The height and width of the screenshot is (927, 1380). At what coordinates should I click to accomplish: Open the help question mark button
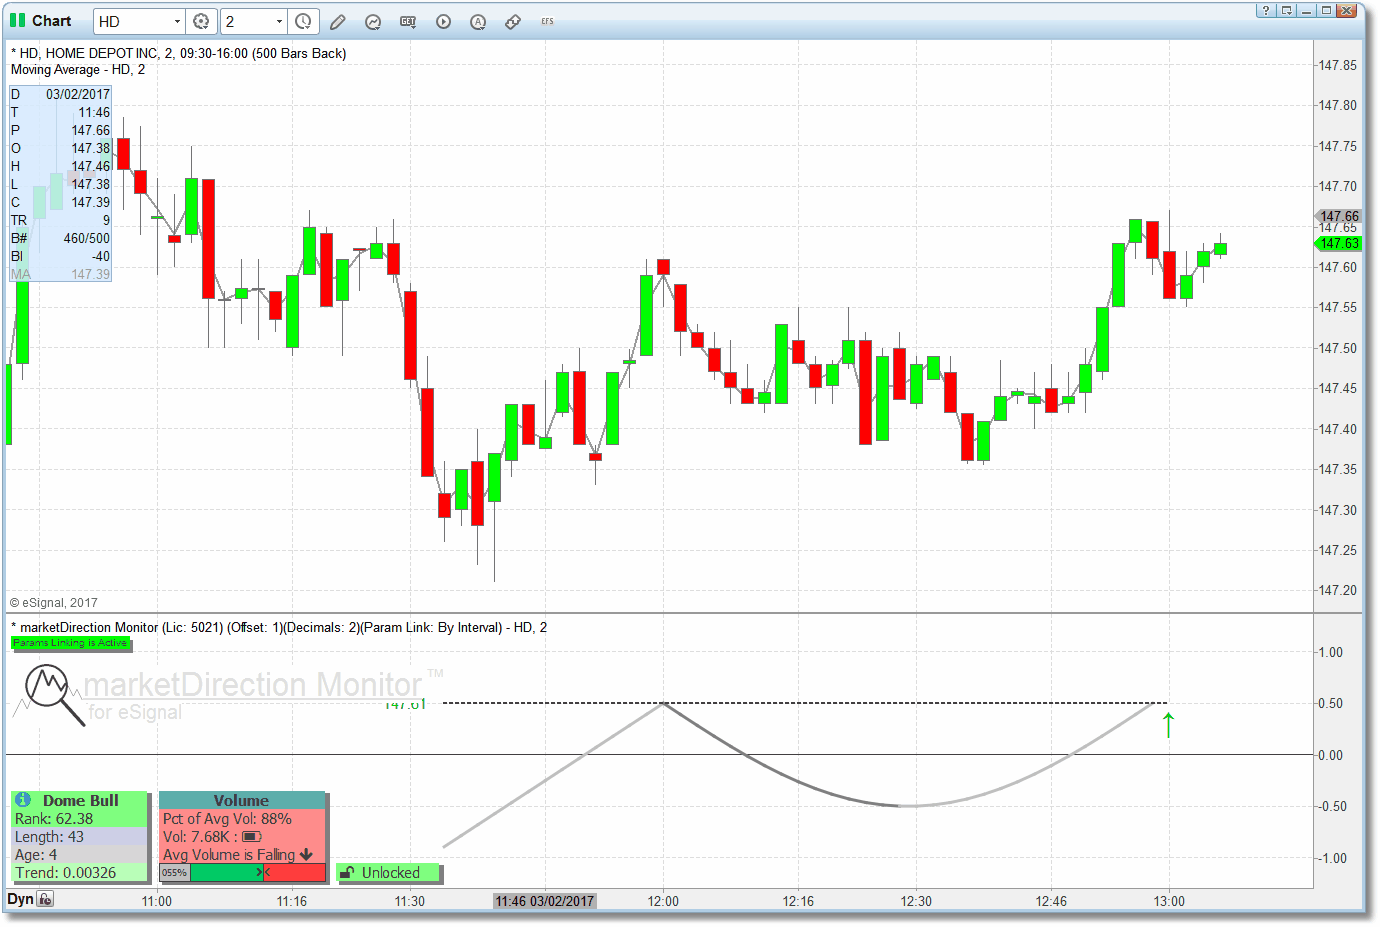pyautogui.click(x=1267, y=10)
